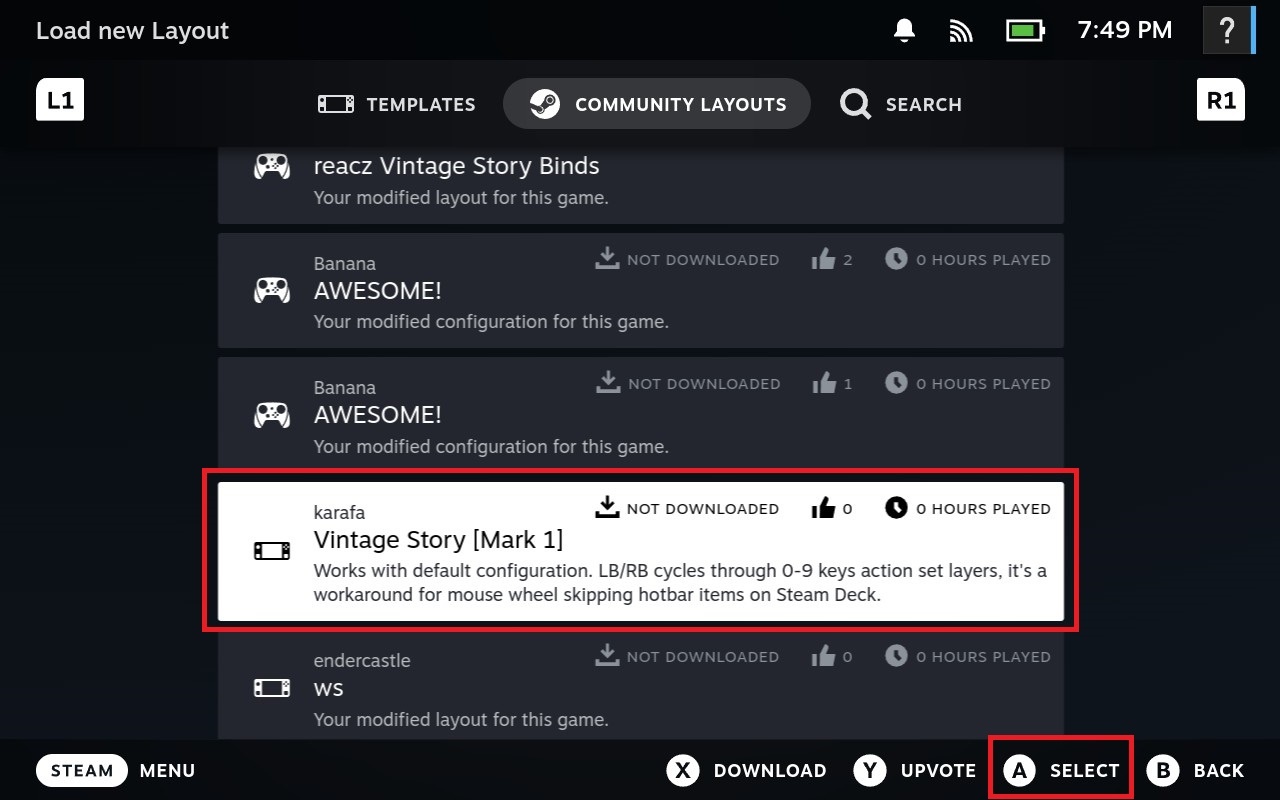Switch to the Community Layouts tab
The image size is (1280, 800).
(657, 104)
